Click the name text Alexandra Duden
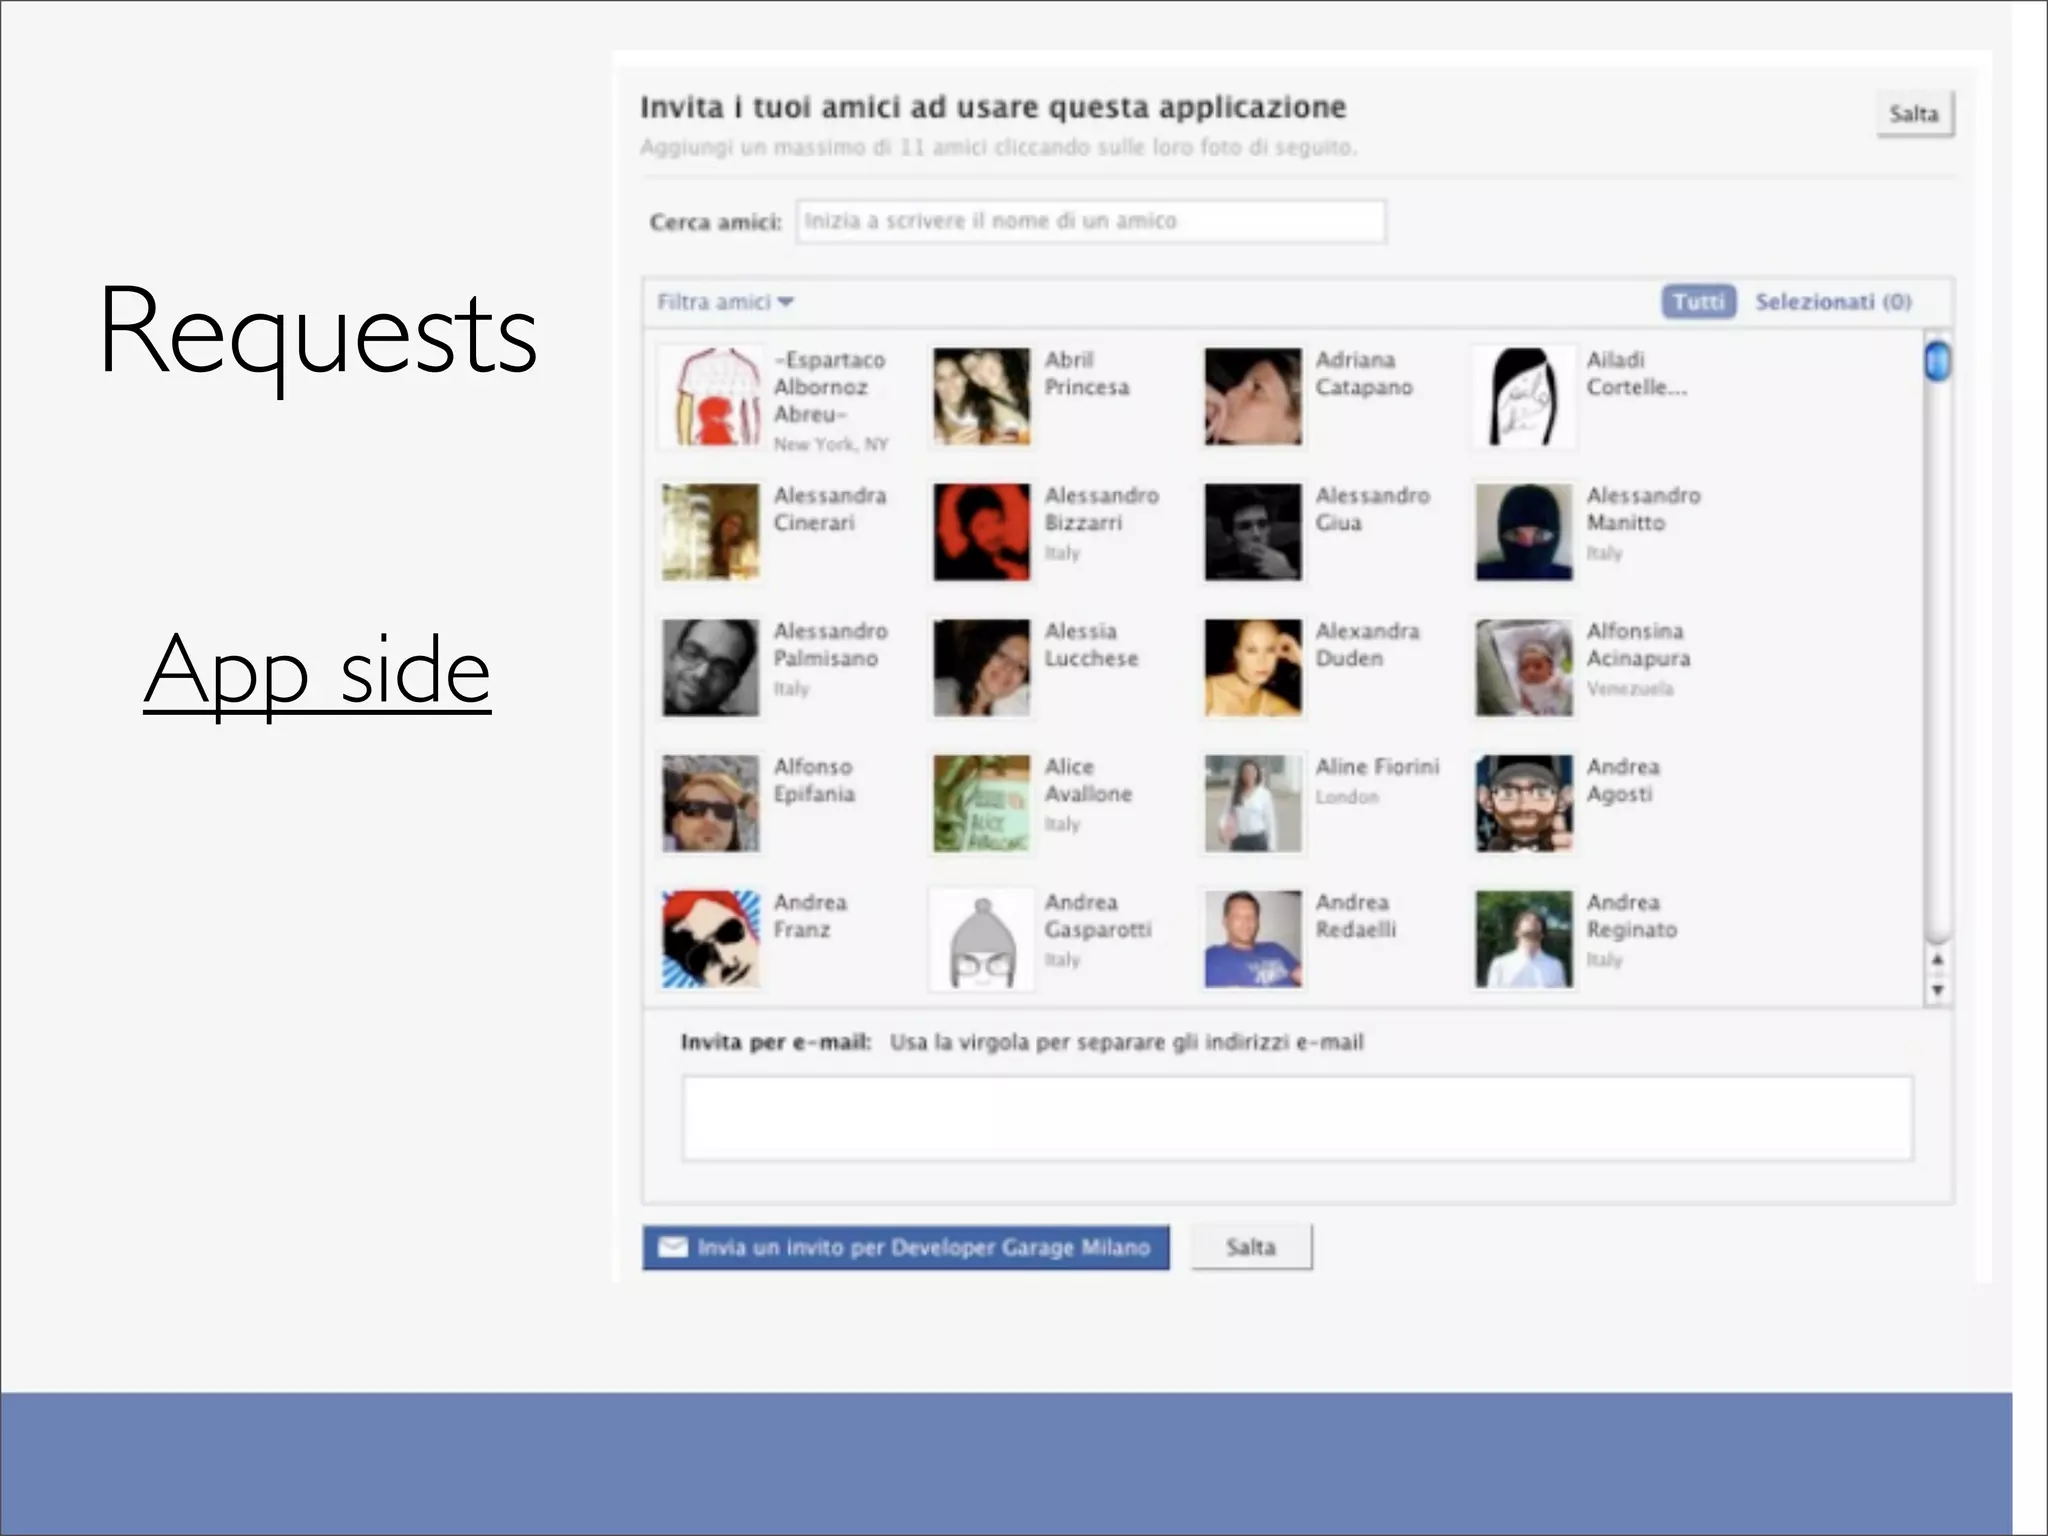Screen dimensions: 2048x1536 point(1367,645)
